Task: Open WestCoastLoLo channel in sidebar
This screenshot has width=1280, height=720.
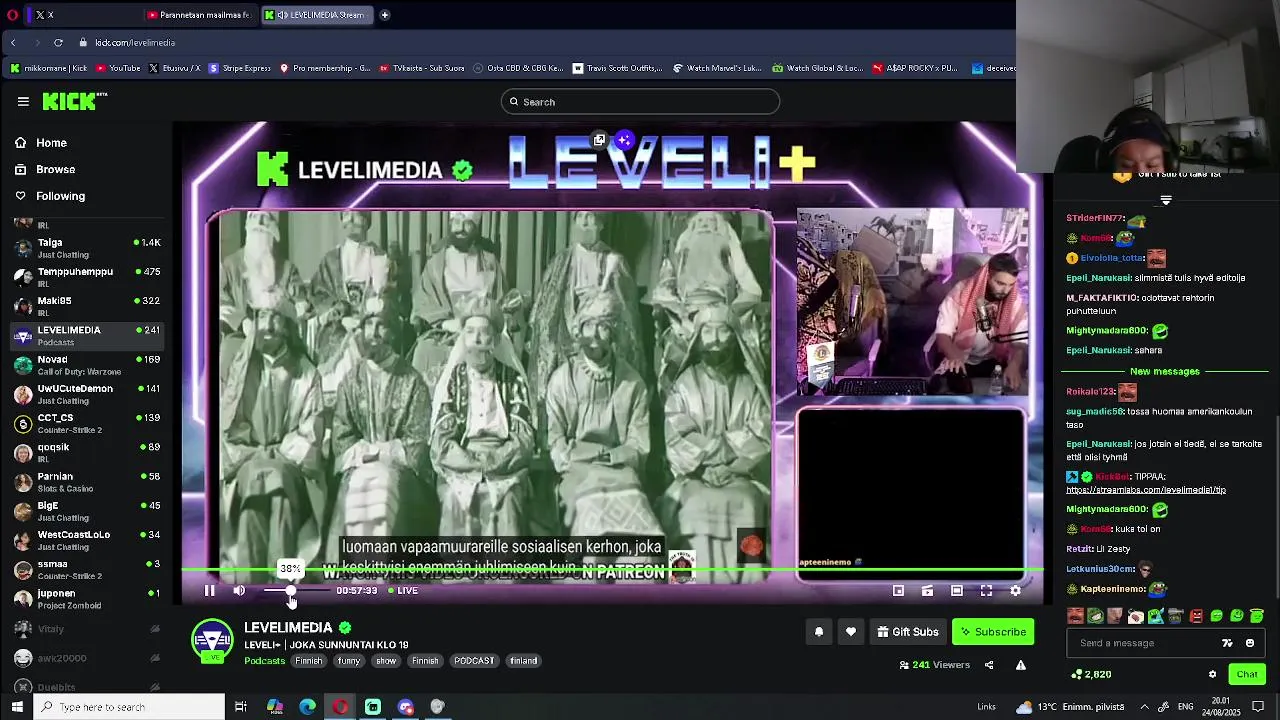Action: [x=87, y=540]
